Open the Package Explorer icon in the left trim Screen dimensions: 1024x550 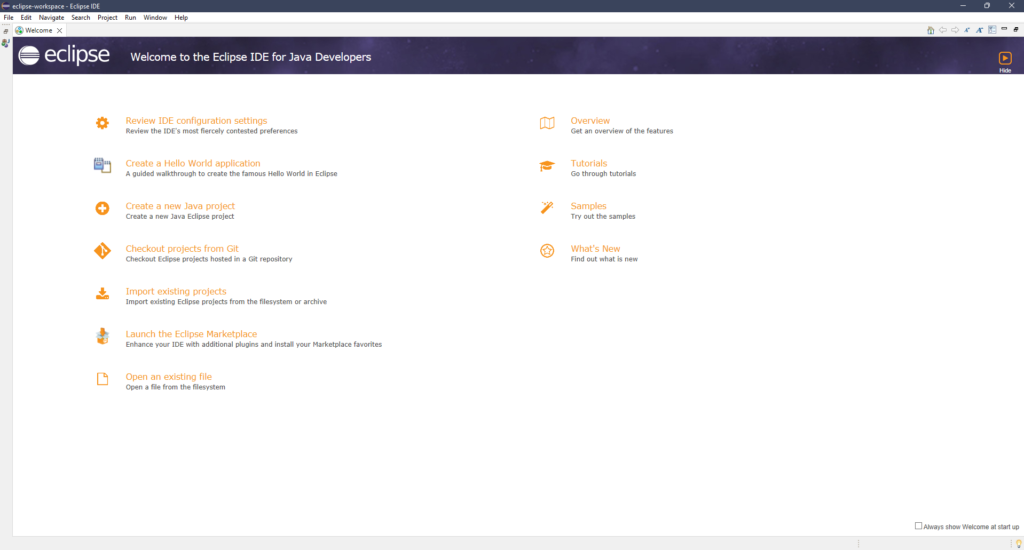tap(6, 43)
